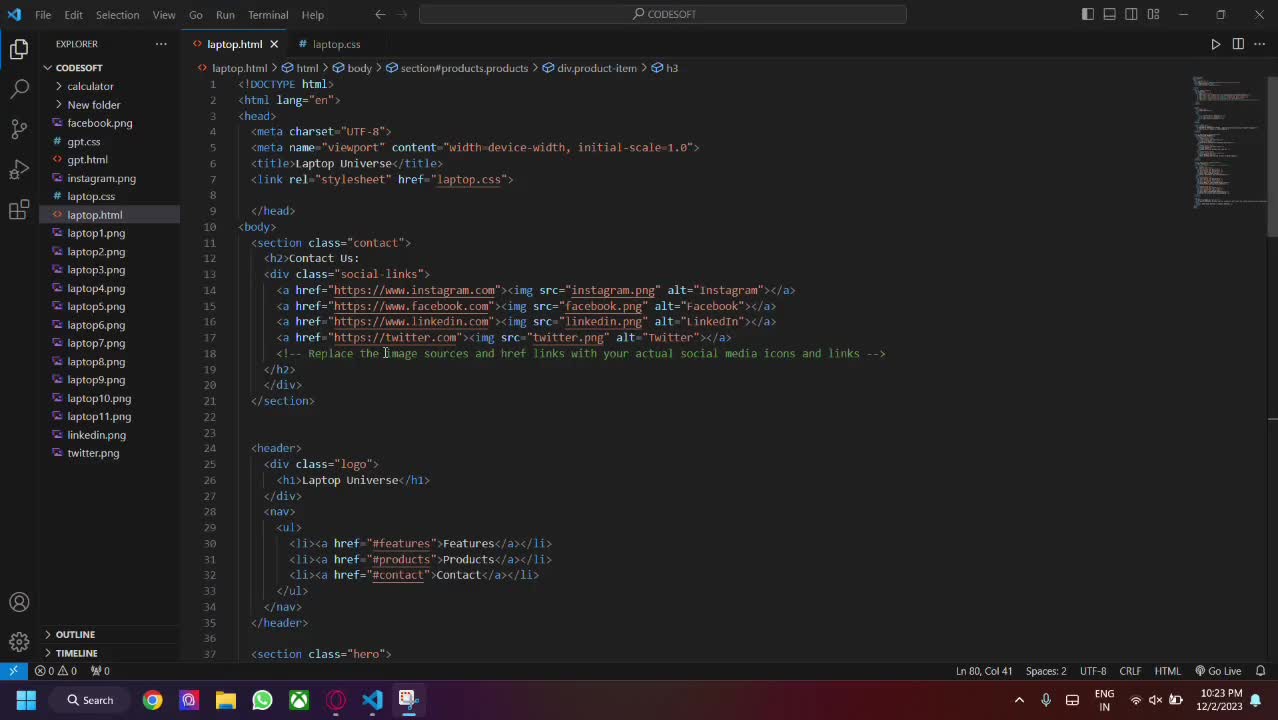
Task: Open laptop5.png in the file explorer
Action: coord(96,307)
